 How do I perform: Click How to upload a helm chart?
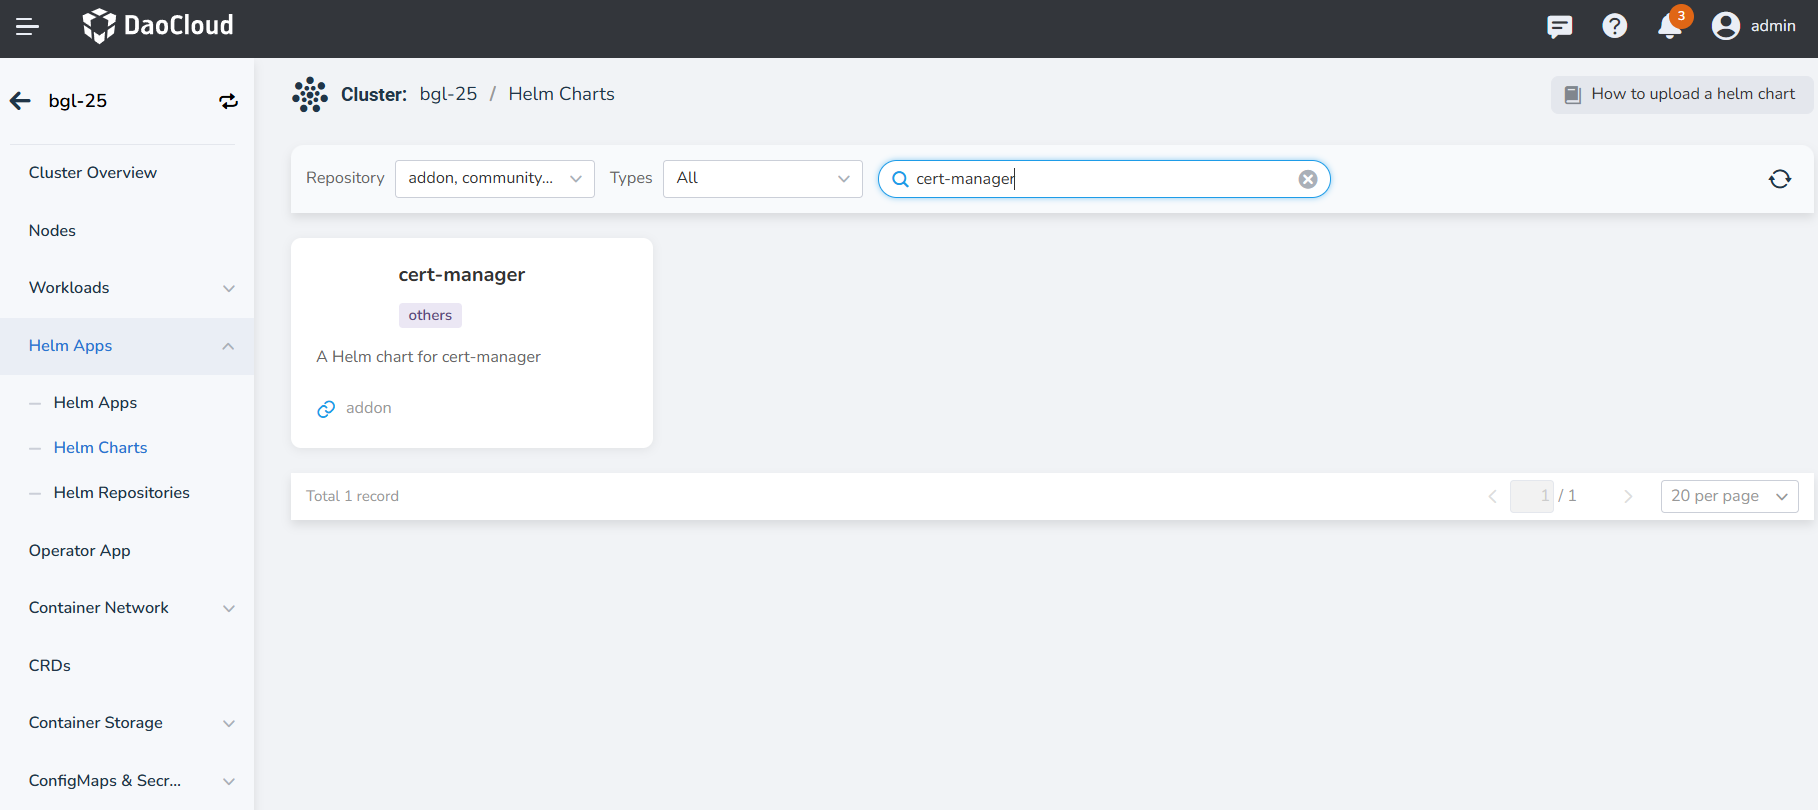[1681, 94]
